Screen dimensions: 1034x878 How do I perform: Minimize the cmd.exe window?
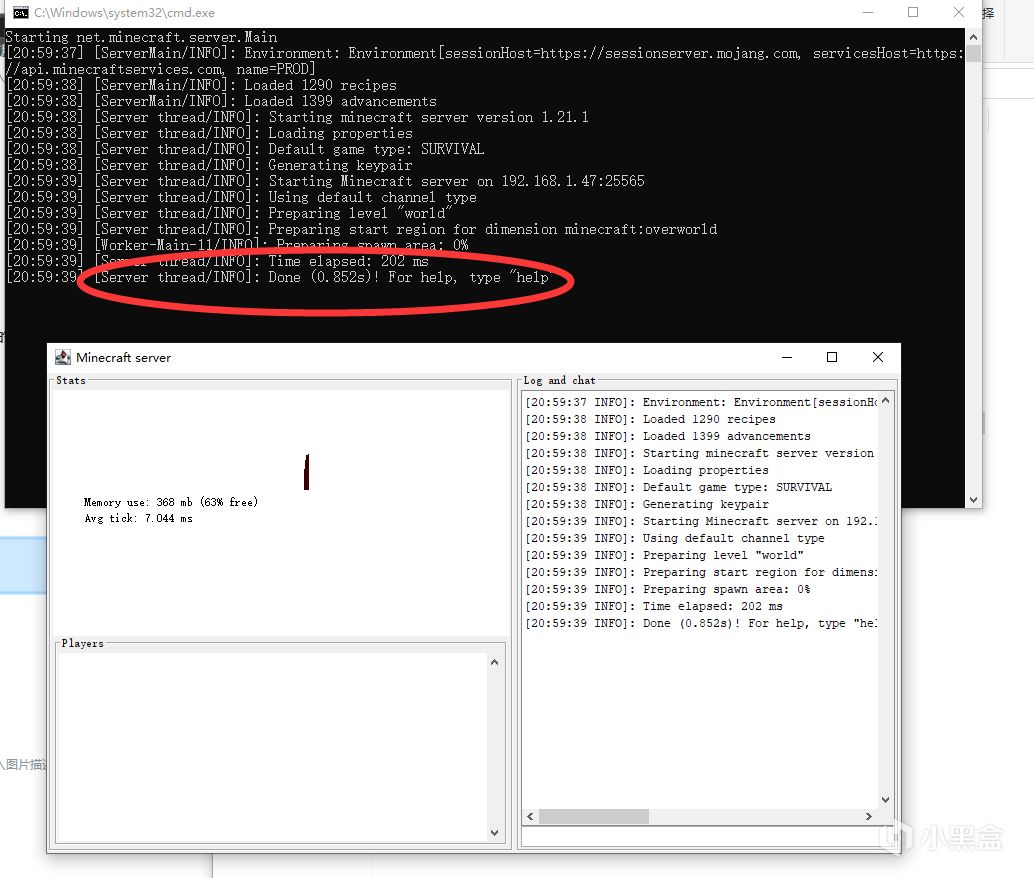[x=868, y=13]
